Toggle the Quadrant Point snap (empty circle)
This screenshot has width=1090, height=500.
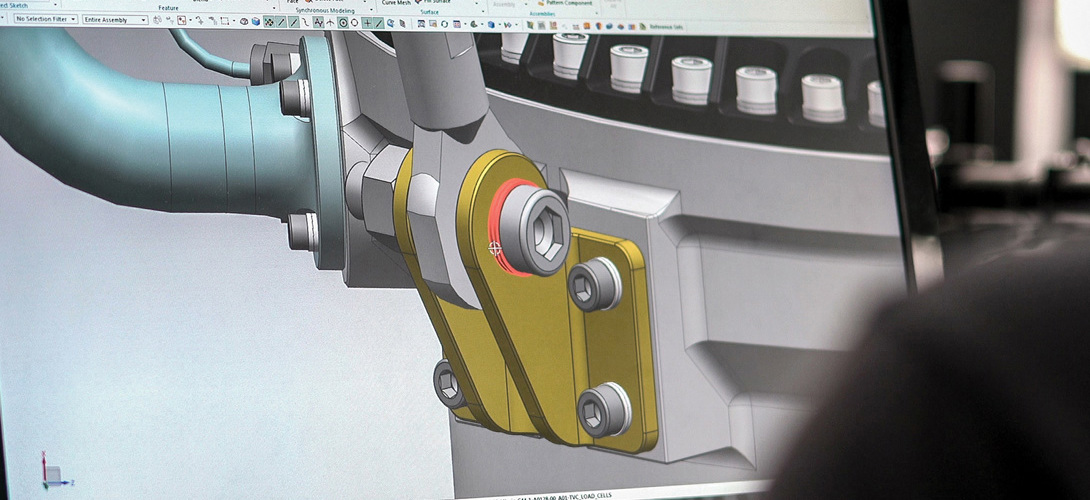click(355, 23)
